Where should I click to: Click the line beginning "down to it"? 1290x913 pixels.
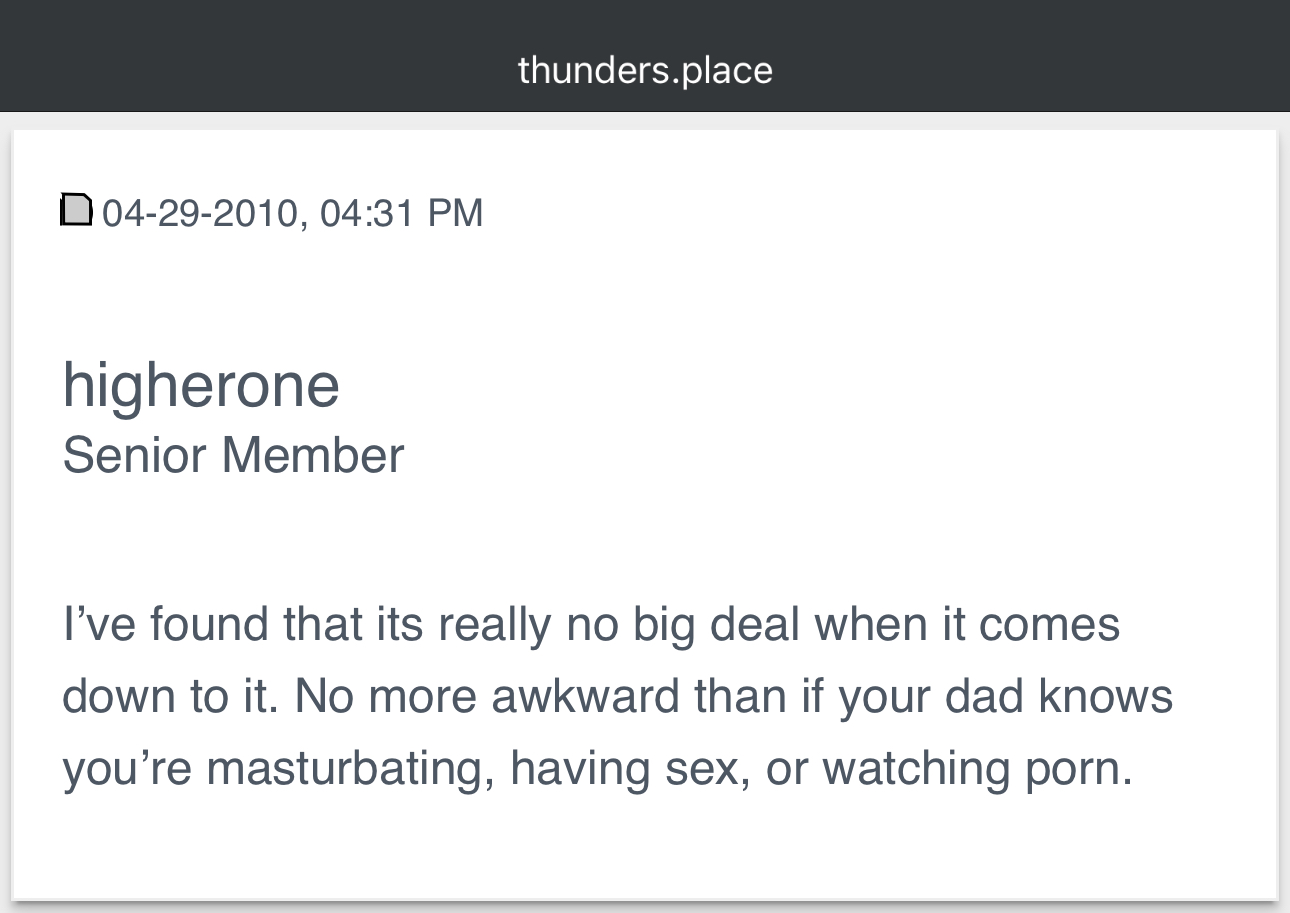617,696
